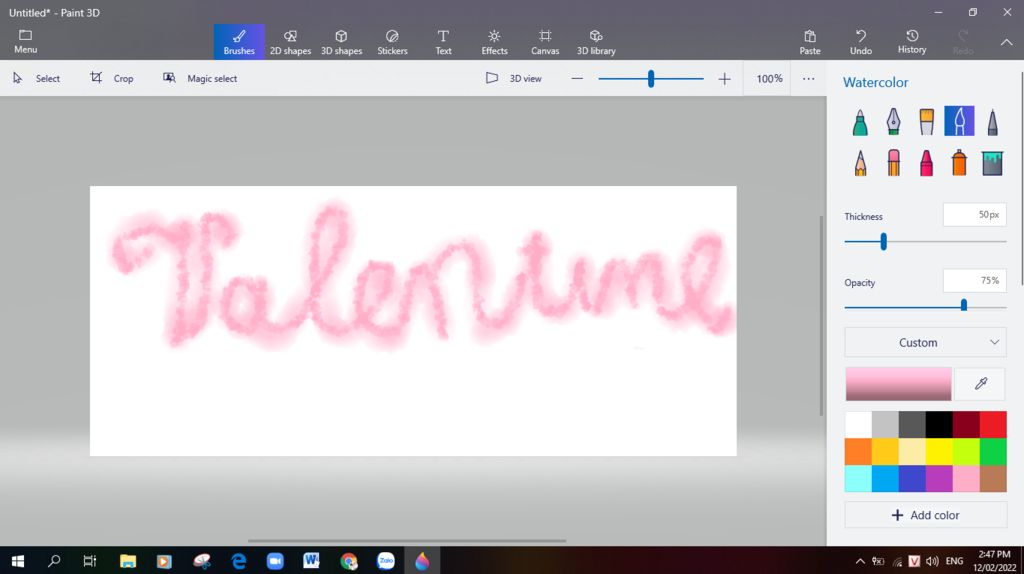Zoom in with the plus button
The width and height of the screenshot is (1024, 574).
click(724, 79)
